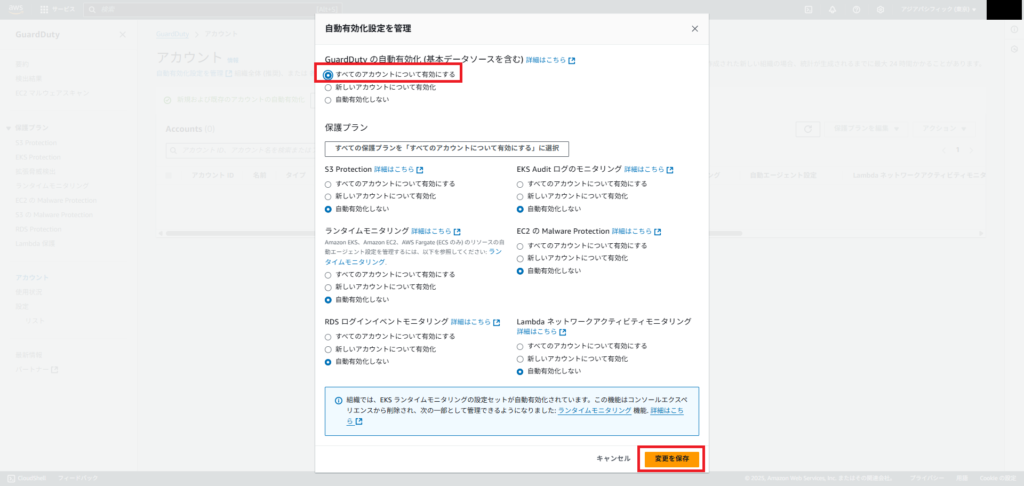Click the info circle icon in the blue notice

338,400
